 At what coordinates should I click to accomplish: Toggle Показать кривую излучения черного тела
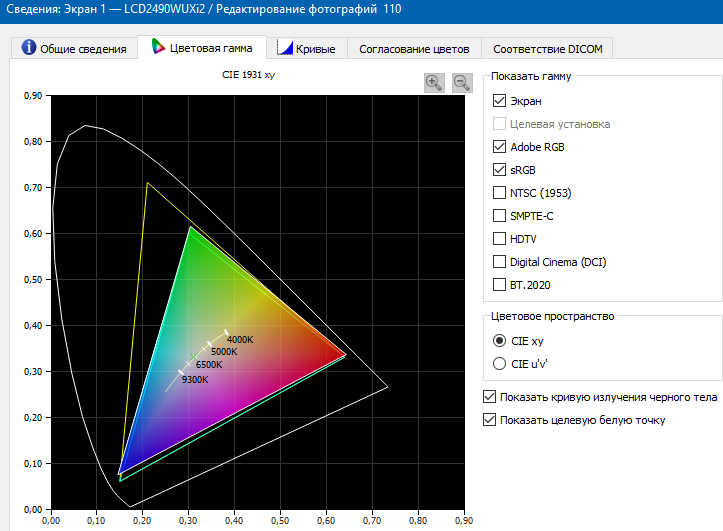coord(489,396)
